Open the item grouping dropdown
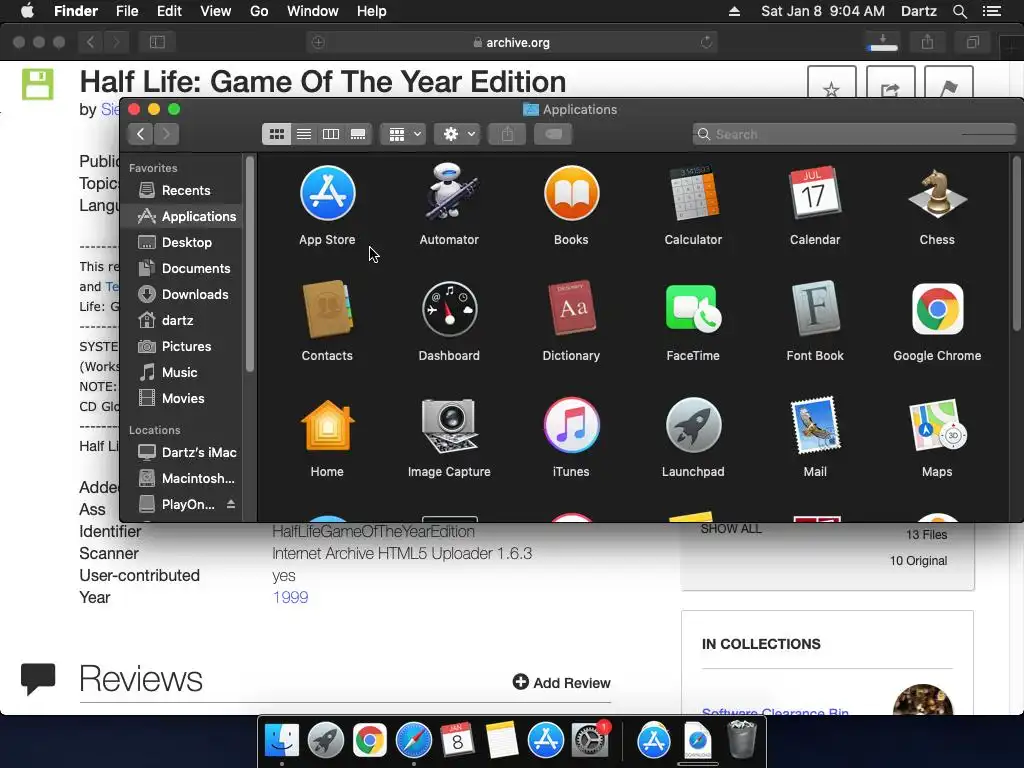The height and width of the screenshot is (768, 1024). click(x=403, y=135)
